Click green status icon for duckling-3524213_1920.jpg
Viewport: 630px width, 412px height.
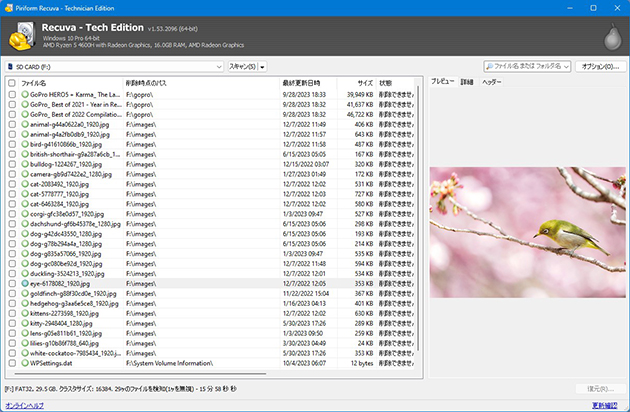(25, 273)
